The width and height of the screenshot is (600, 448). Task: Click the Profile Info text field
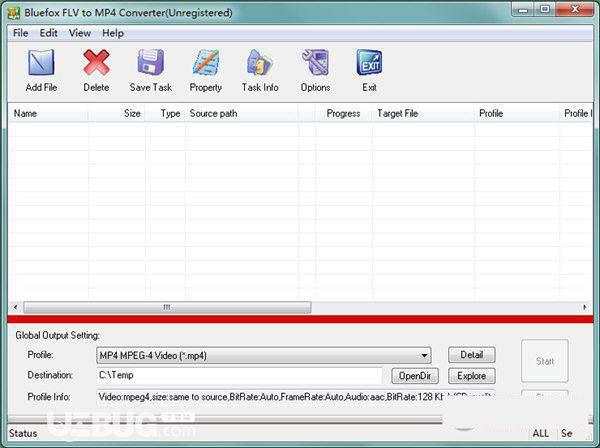point(296,397)
